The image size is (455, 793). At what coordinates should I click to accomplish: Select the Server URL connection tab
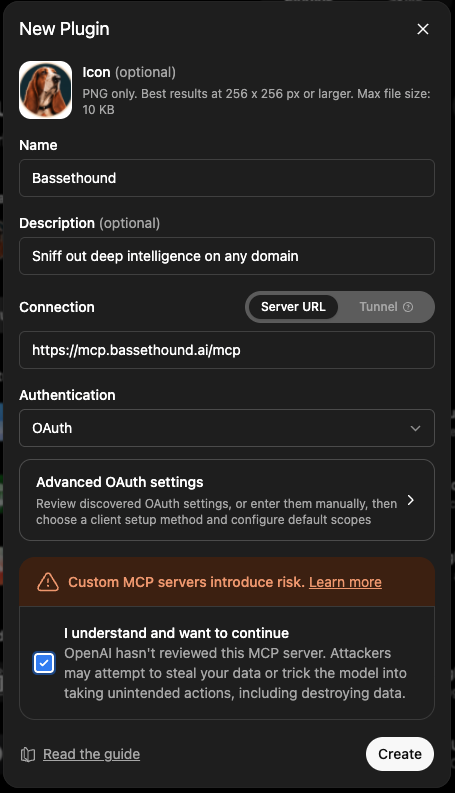click(x=293, y=307)
